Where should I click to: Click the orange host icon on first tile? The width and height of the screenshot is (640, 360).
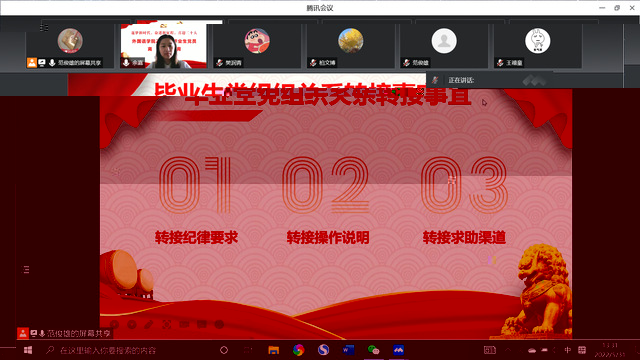(32, 63)
